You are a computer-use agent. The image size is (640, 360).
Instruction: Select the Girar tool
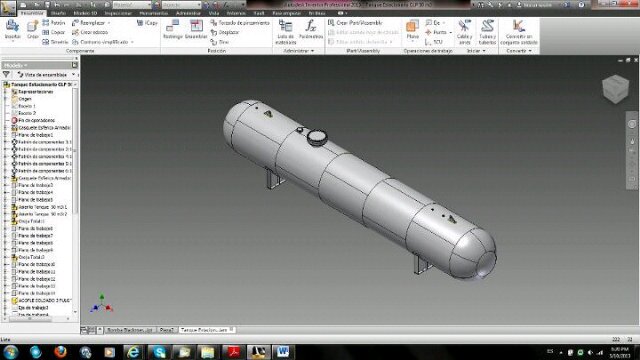point(220,42)
